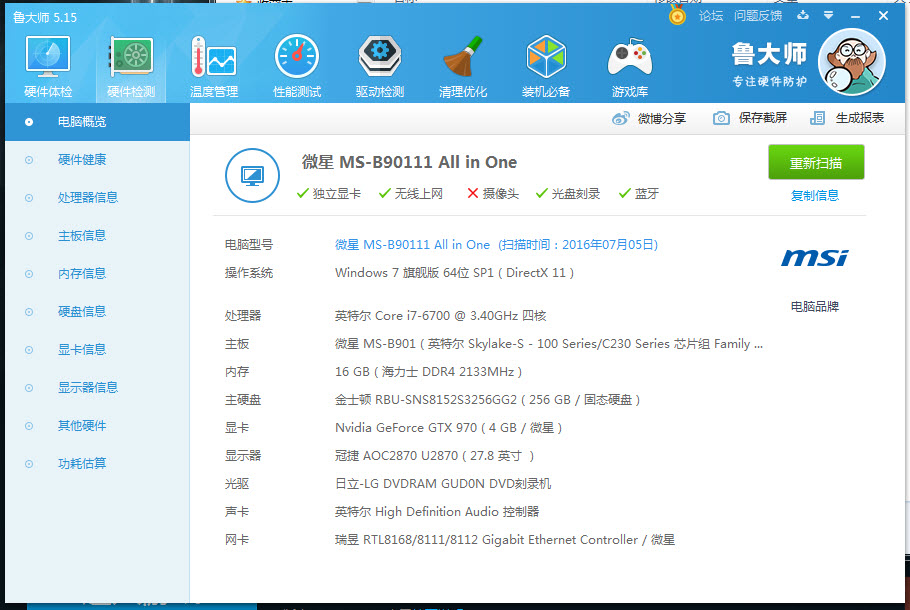
Task: Open 装机必备 cube icon
Action: coord(546,62)
